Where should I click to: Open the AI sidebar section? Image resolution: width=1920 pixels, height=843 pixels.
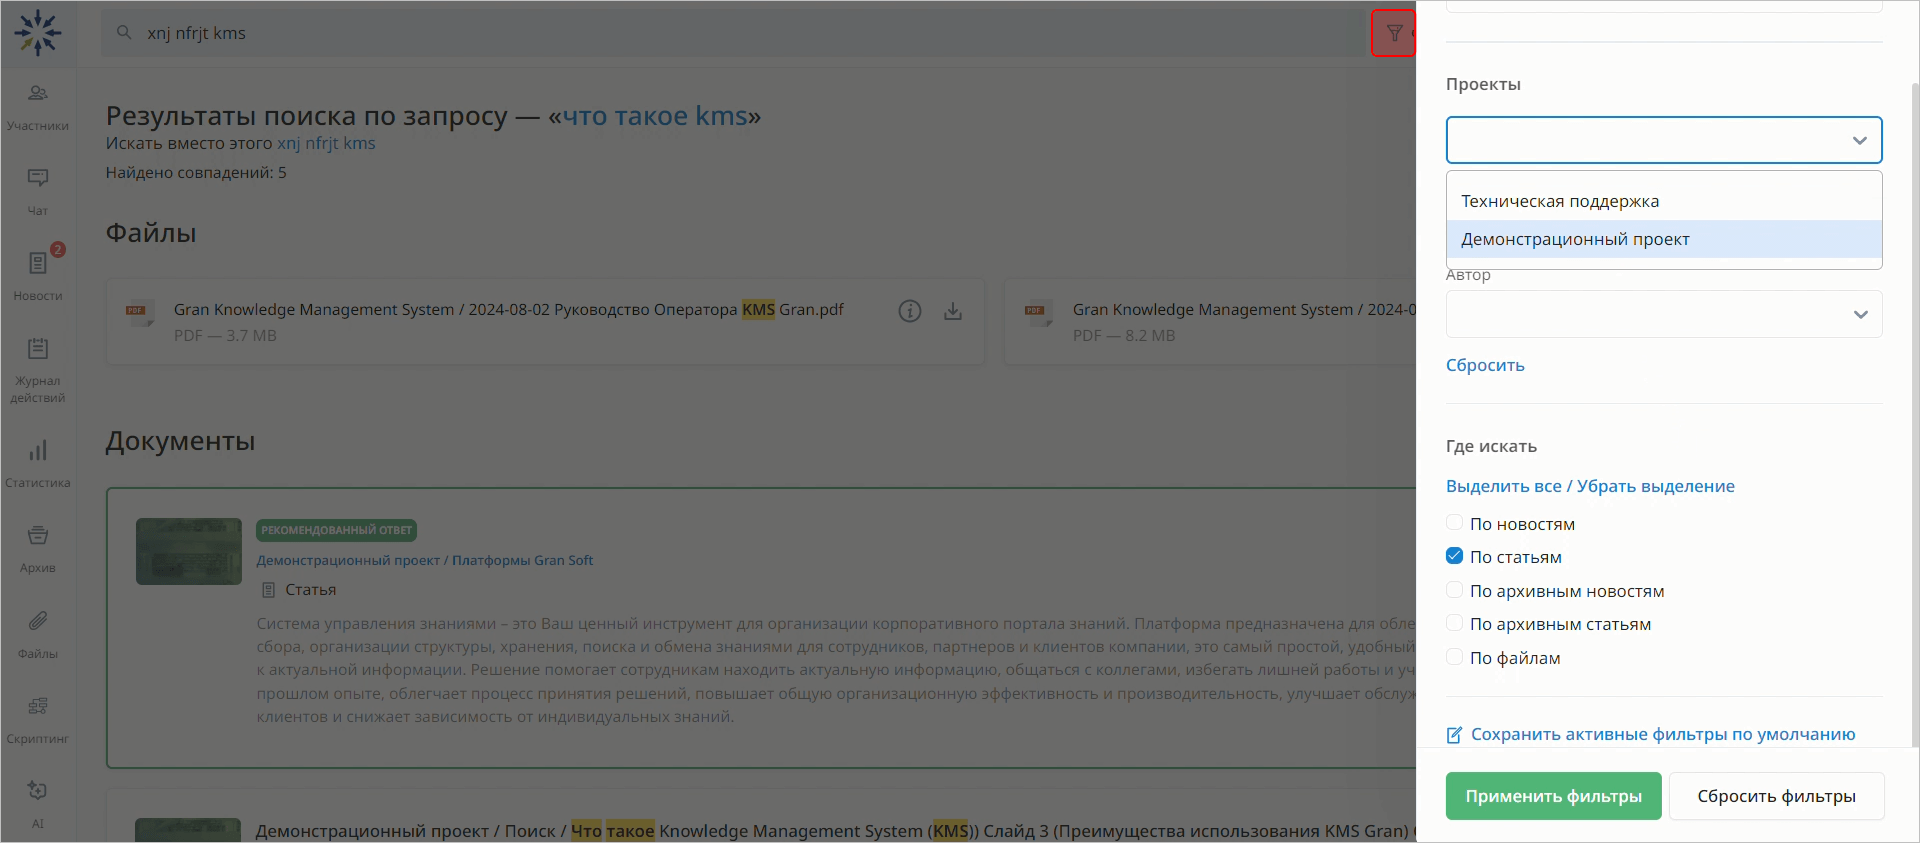click(x=38, y=805)
